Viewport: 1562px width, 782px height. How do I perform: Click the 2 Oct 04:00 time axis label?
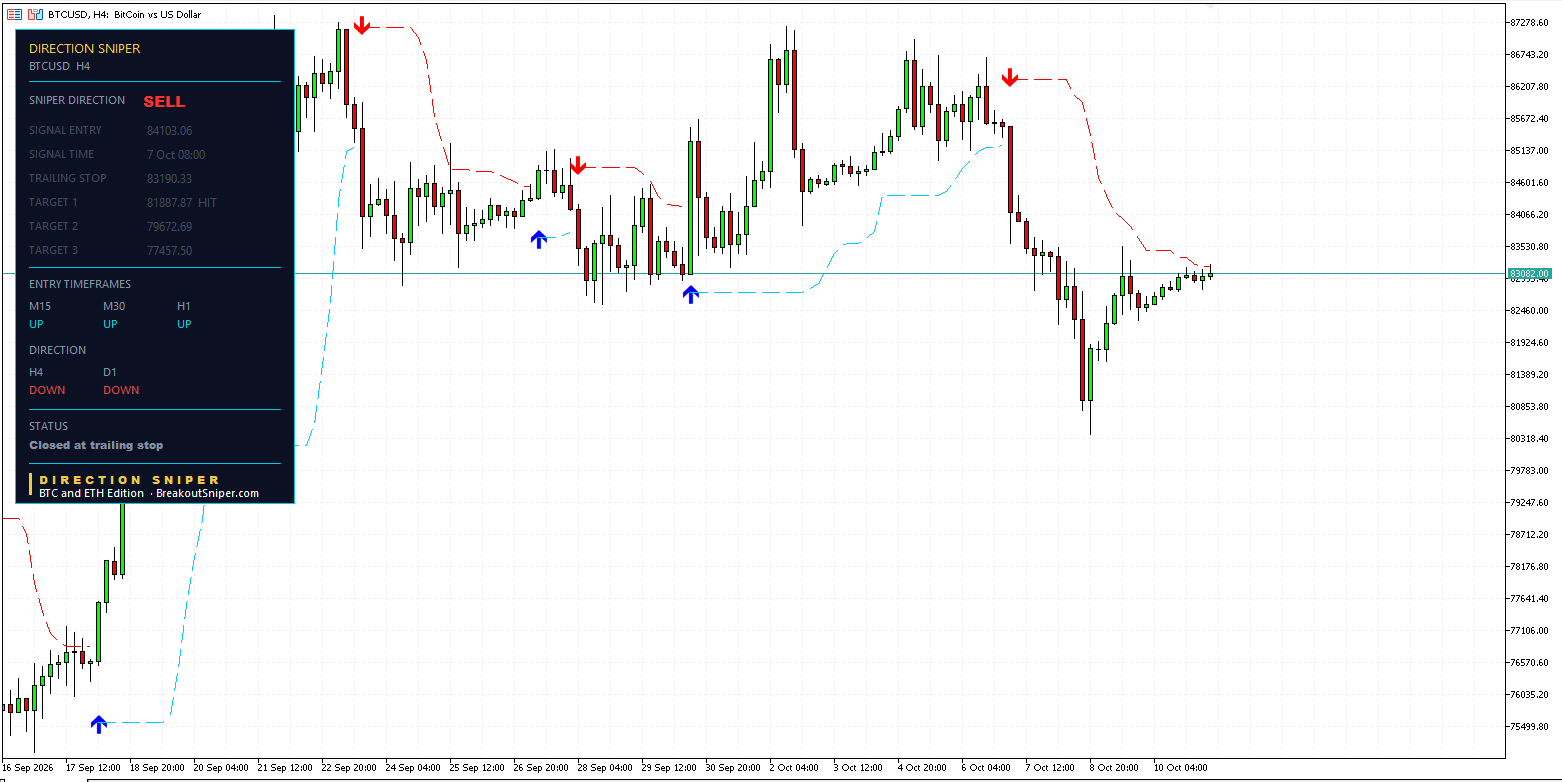tap(794, 768)
